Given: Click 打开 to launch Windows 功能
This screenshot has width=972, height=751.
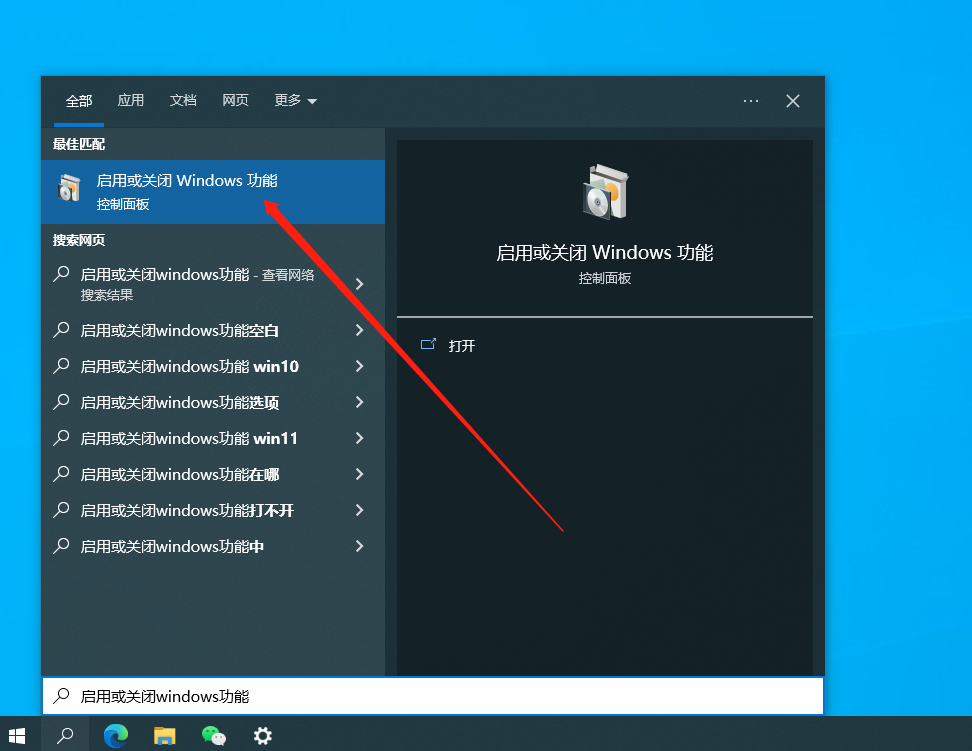Looking at the screenshot, I should pyautogui.click(x=460, y=344).
